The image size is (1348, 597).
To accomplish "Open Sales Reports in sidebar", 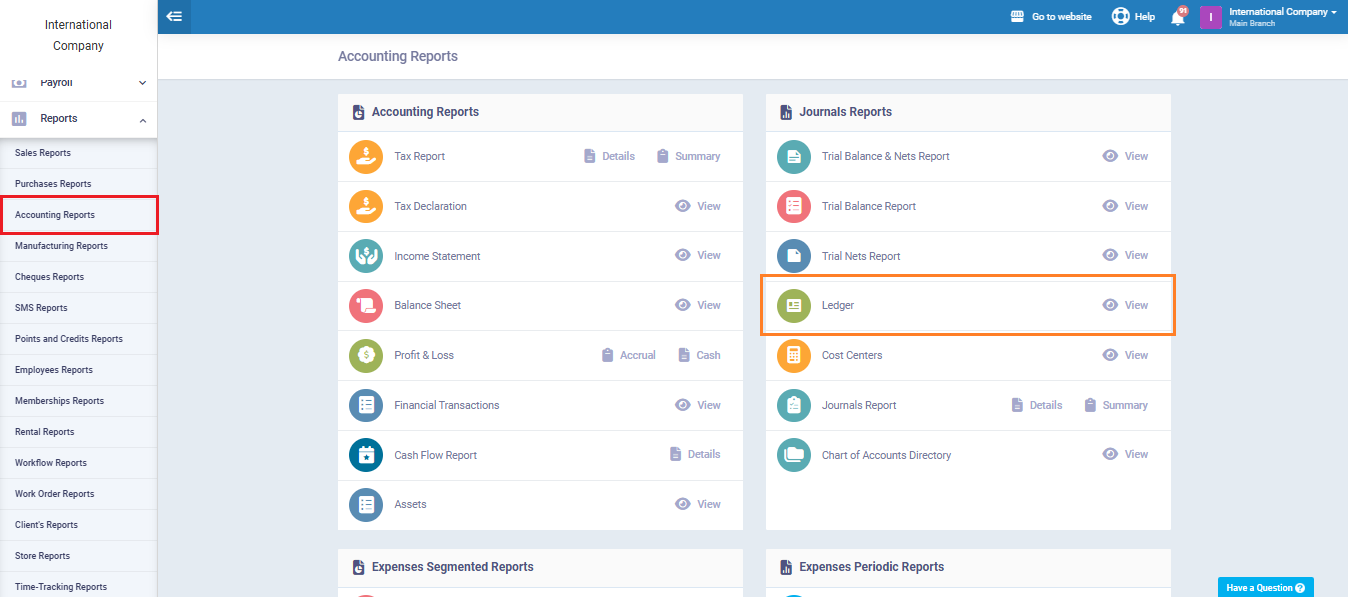I will tap(43, 153).
